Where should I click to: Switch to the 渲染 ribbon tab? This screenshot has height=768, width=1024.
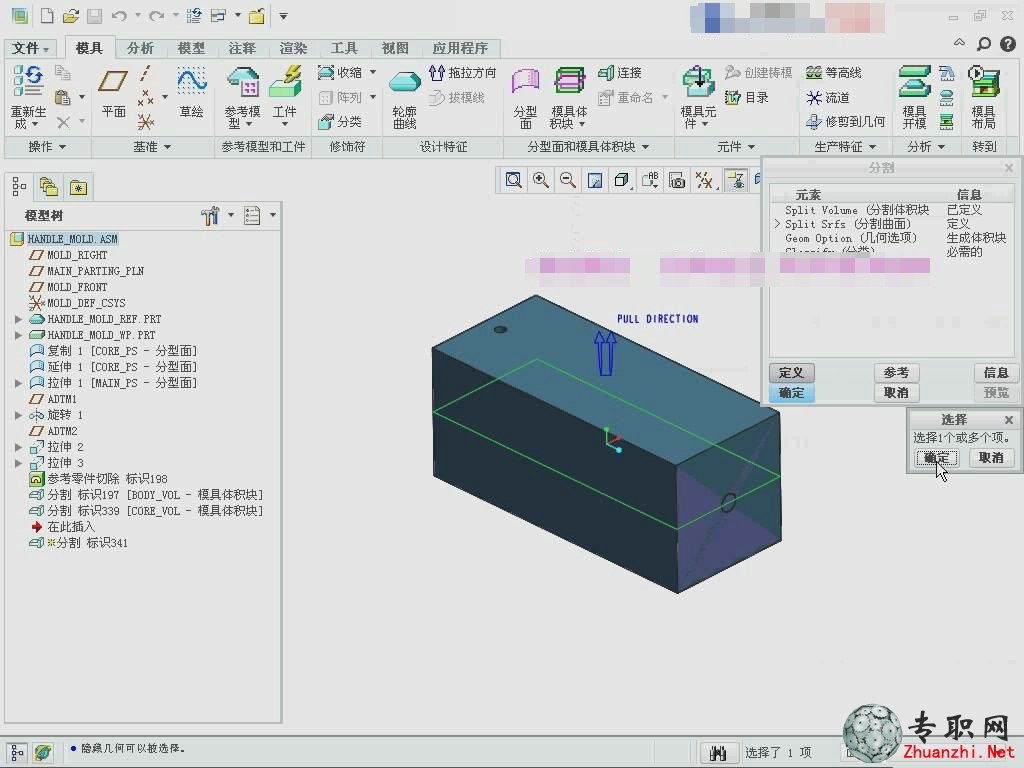click(x=293, y=48)
